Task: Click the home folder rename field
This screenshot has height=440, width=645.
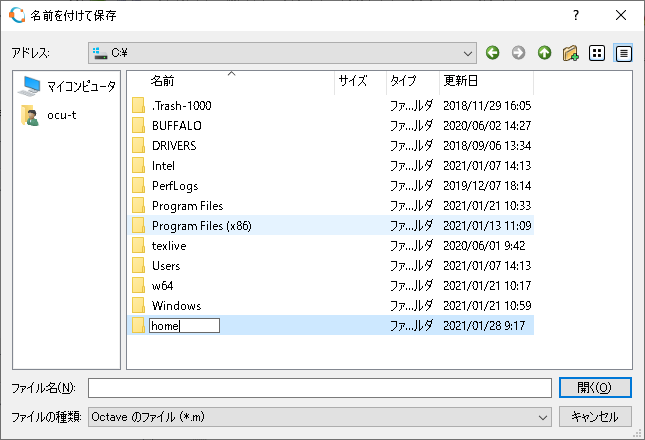Action: click(x=183, y=325)
